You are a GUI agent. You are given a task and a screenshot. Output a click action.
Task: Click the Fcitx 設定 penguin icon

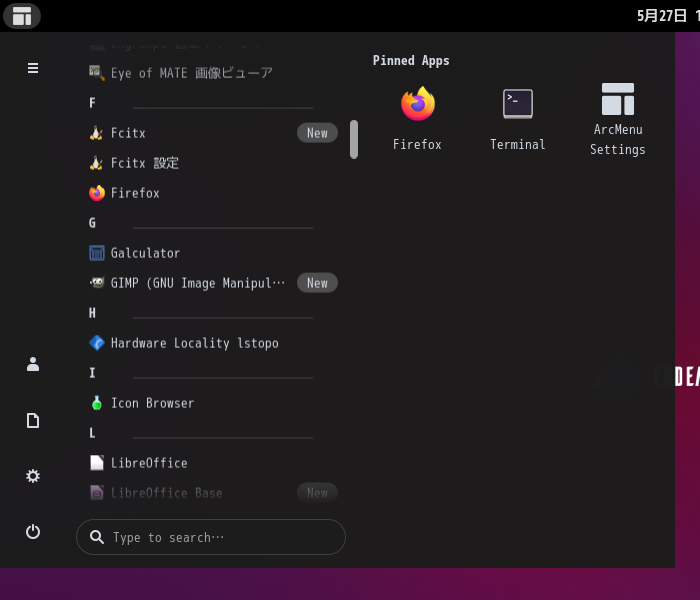(x=96, y=162)
